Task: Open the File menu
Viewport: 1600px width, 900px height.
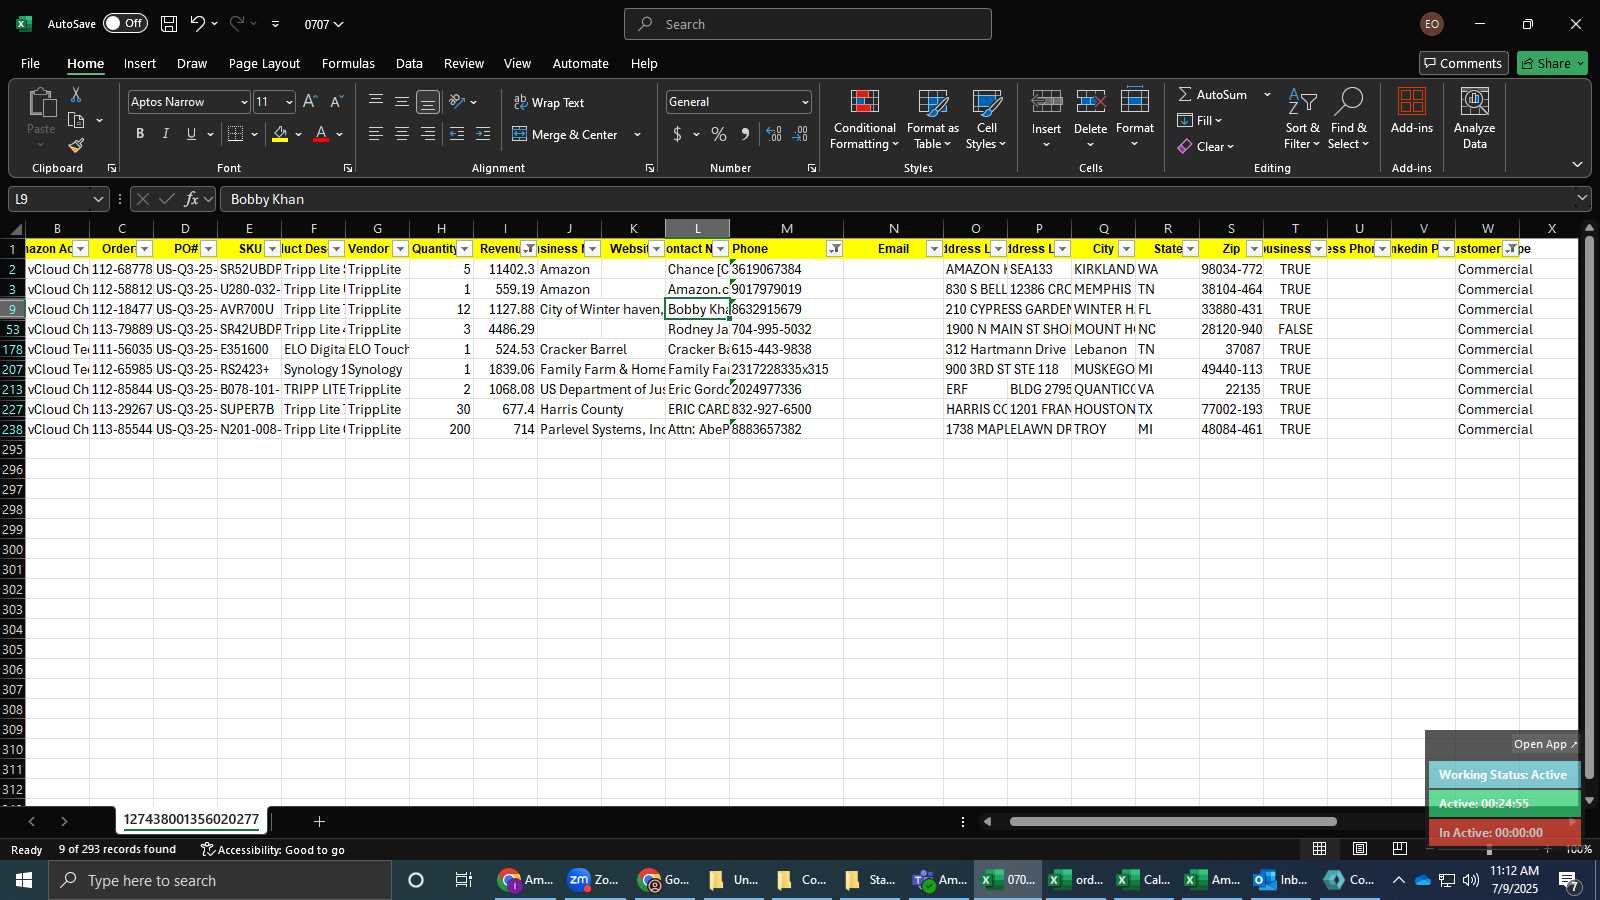Action: pyautogui.click(x=31, y=63)
